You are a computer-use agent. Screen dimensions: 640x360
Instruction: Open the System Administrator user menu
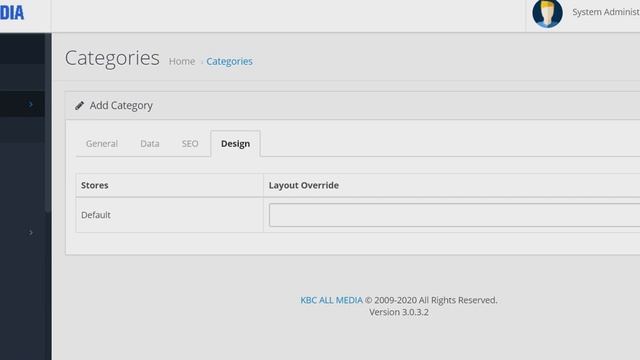[606, 12]
